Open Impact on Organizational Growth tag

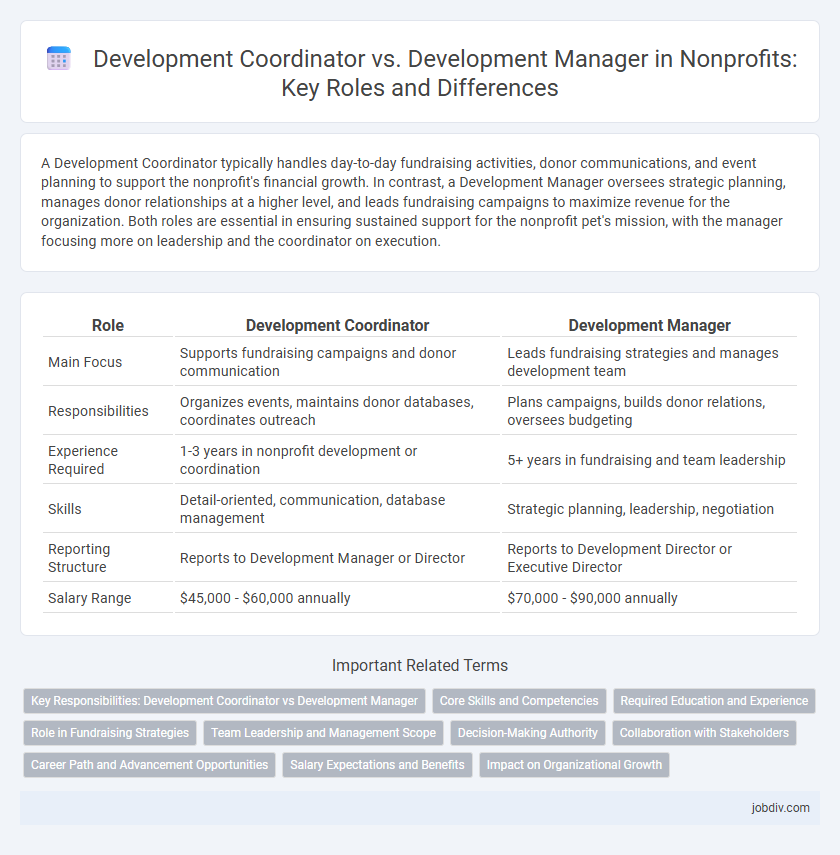point(574,764)
